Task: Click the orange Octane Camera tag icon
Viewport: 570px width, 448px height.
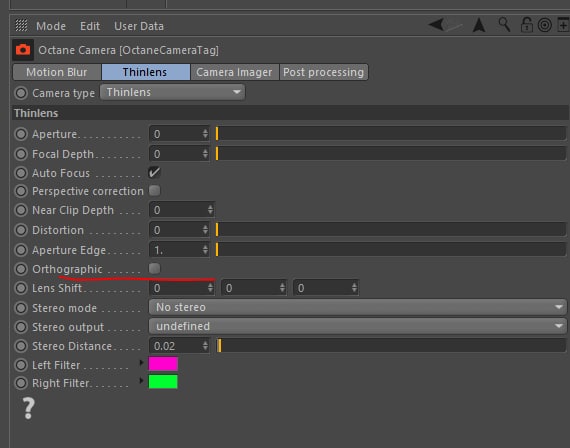Action: click(x=23, y=49)
